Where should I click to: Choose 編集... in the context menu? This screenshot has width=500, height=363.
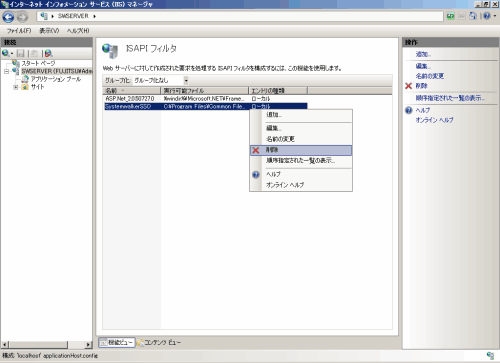[301, 128]
